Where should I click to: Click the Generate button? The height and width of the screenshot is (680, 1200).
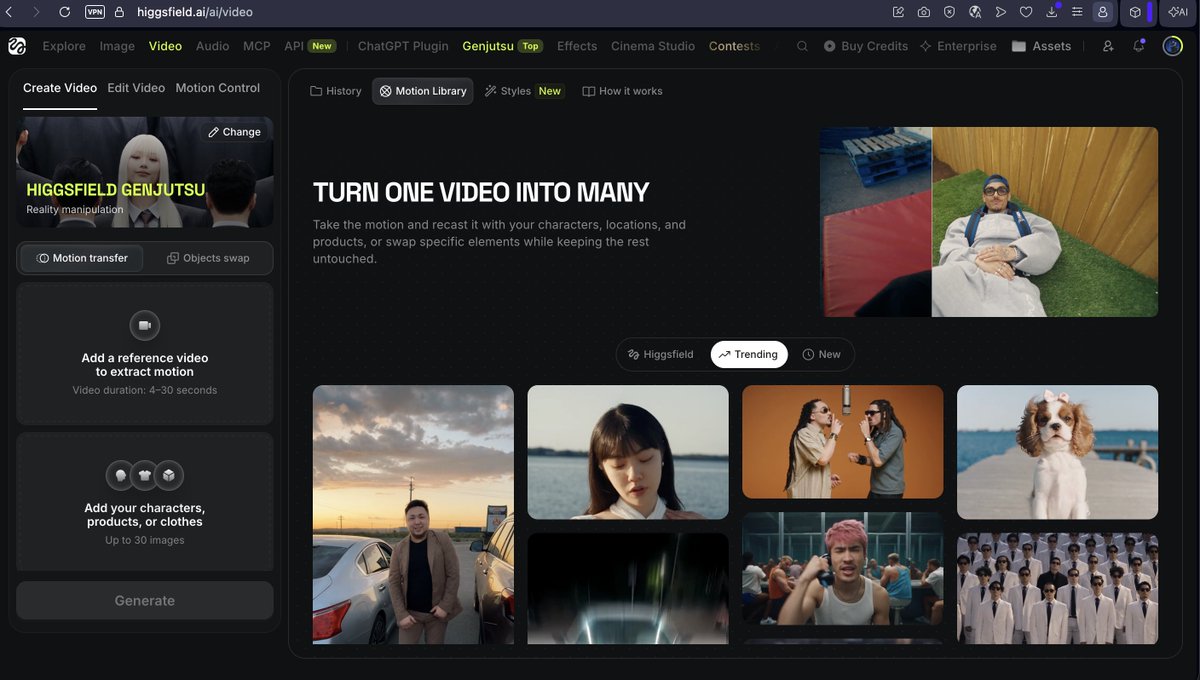tap(145, 601)
